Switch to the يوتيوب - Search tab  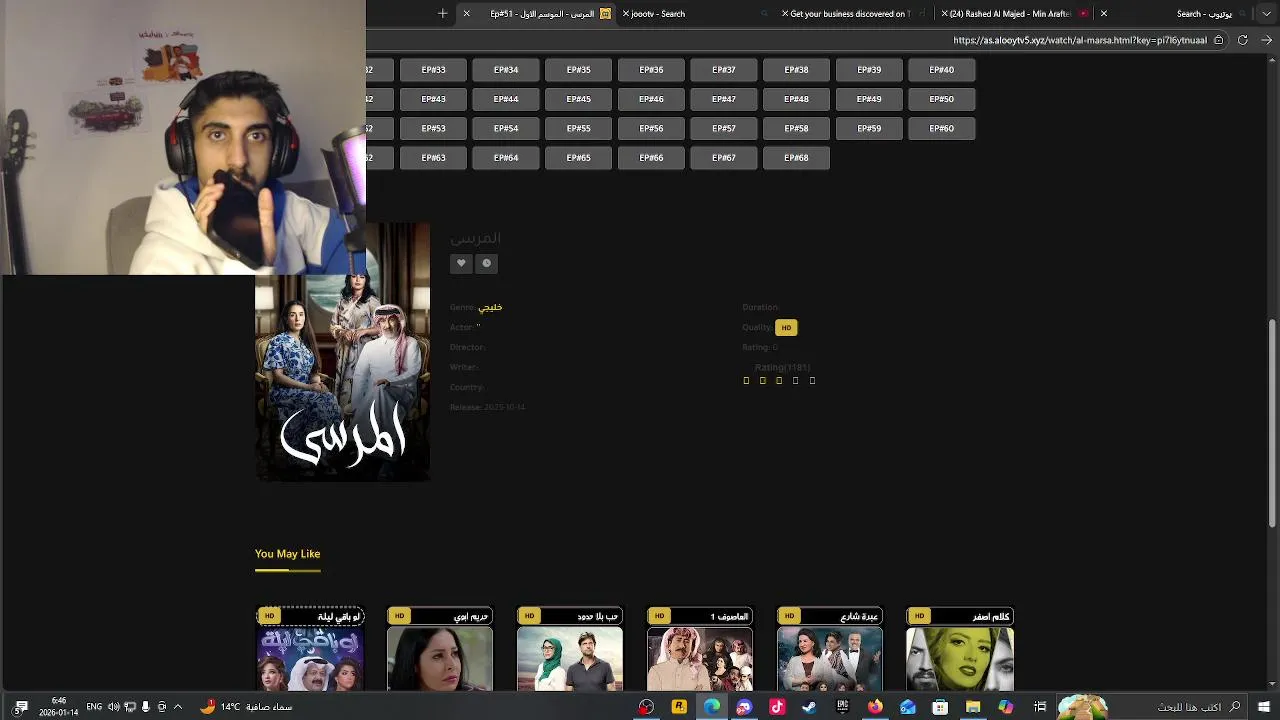pyautogui.click(x=1175, y=13)
